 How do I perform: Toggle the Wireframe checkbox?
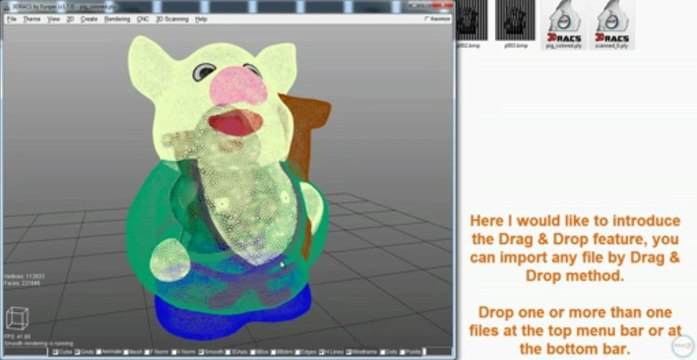(x=349, y=352)
